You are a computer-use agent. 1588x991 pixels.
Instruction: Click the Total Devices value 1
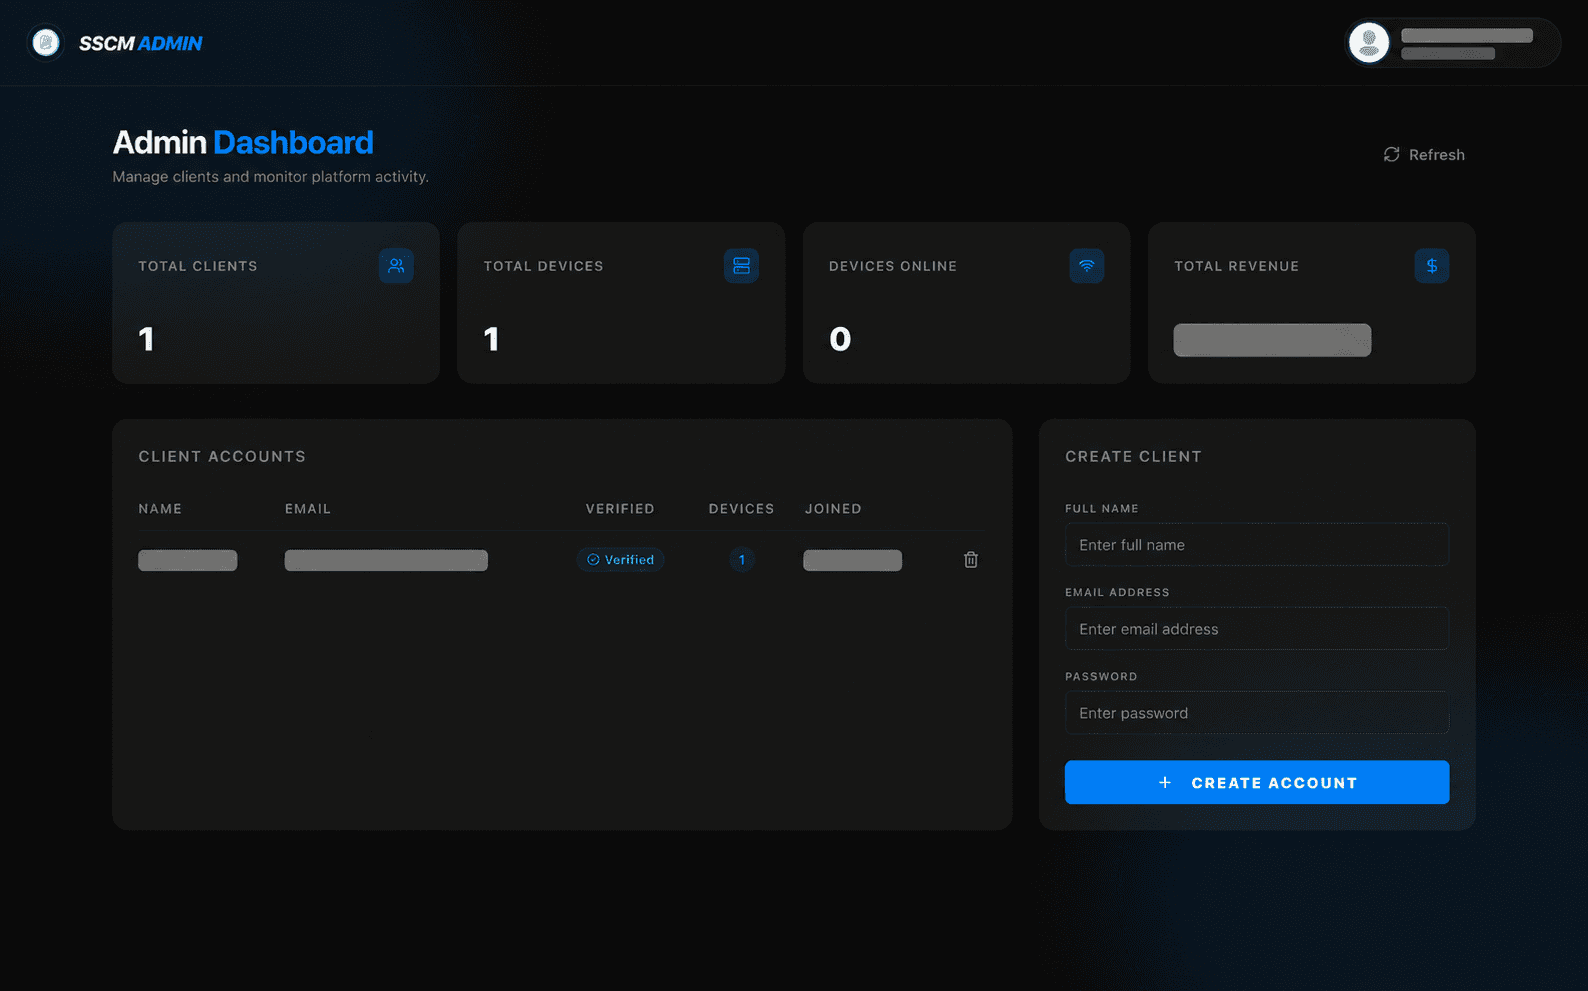(492, 340)
